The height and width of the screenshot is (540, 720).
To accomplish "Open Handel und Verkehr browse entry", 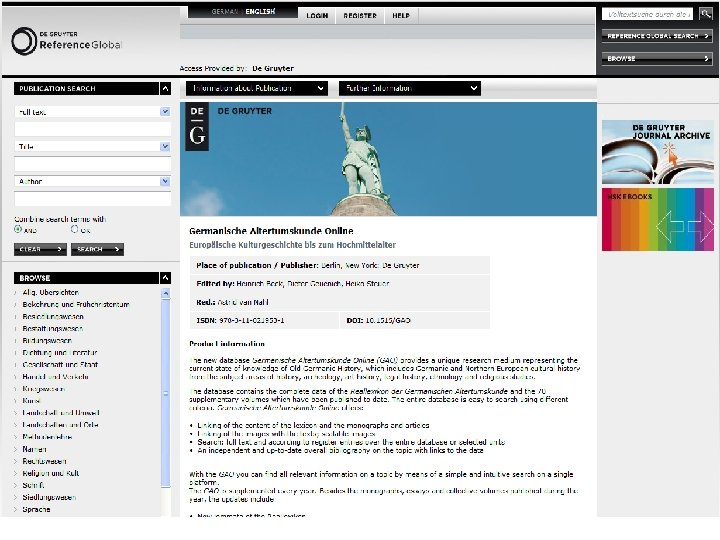I will (55, 377).
